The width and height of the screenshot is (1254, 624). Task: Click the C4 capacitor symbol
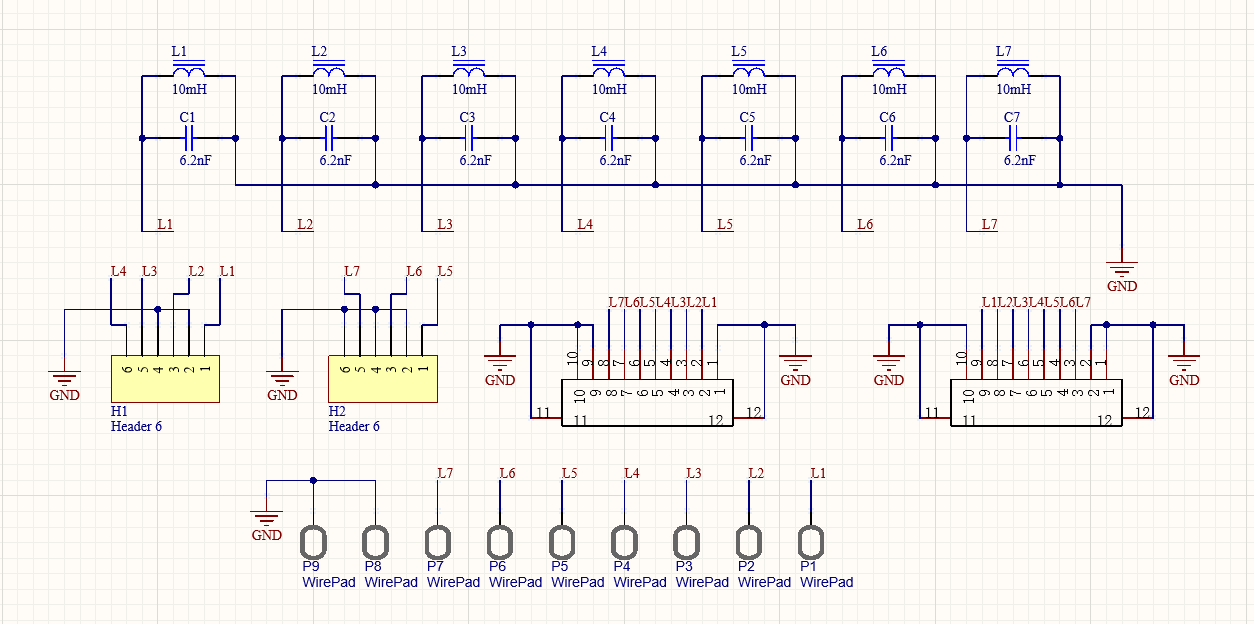pos(609,138)
